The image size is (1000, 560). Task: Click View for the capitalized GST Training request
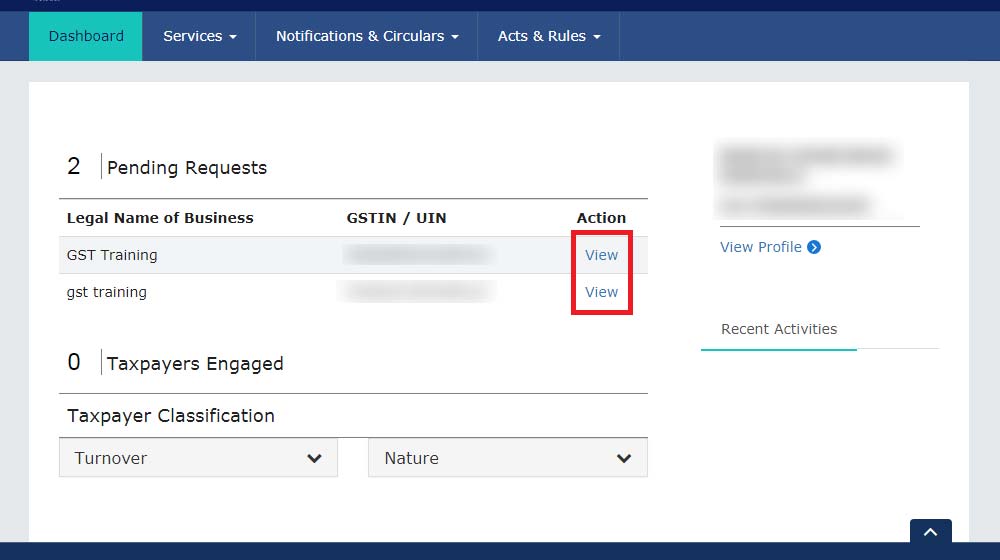tap(601, 255)
